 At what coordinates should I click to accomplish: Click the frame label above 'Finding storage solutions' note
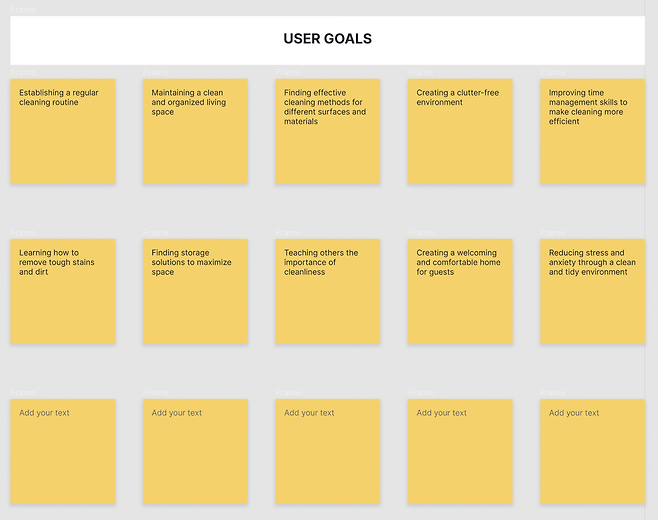point(155,233)
